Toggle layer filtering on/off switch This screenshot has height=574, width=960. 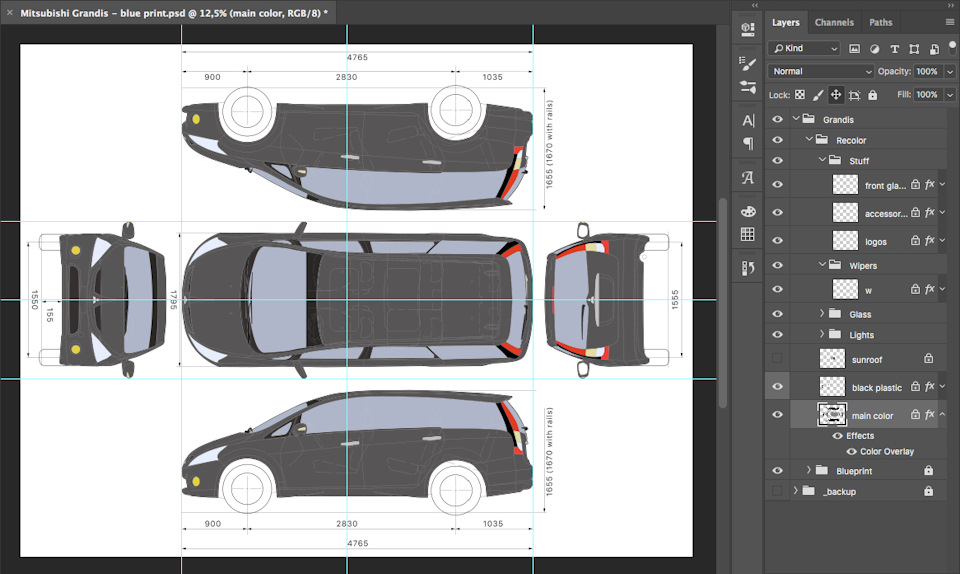[952, 47]
